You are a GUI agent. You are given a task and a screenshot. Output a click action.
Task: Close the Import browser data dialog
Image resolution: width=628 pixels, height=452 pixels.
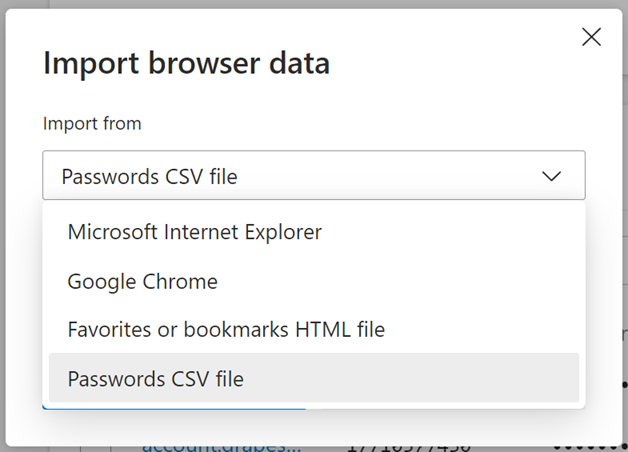click(x=591, y=38)
